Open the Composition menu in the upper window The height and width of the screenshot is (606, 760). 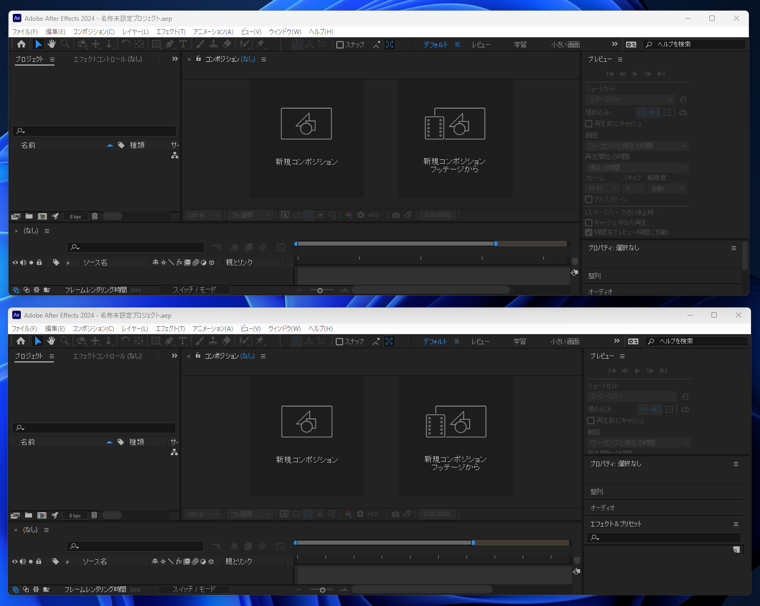(94, 32)
